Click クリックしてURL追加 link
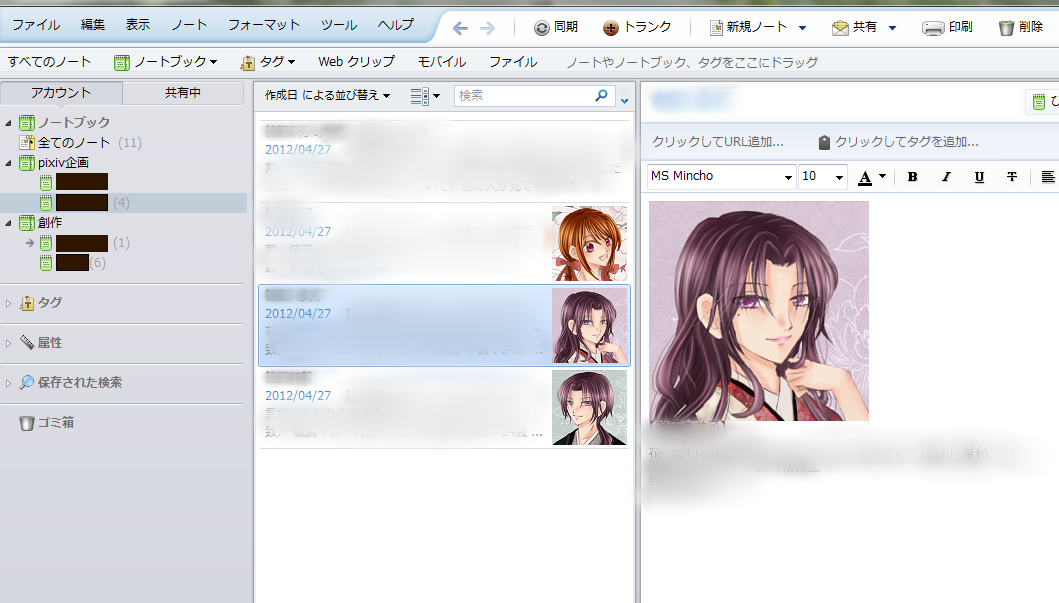This screenshot has height=603, width=1059. click(718, 142)
